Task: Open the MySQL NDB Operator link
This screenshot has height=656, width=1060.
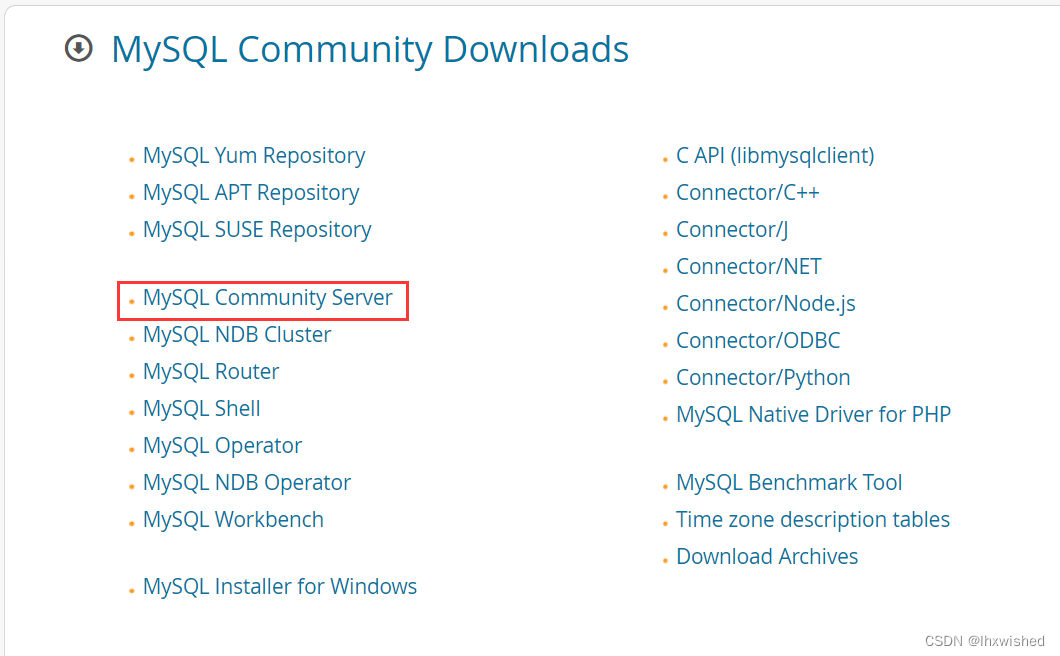Action: [x=247, y=483]
